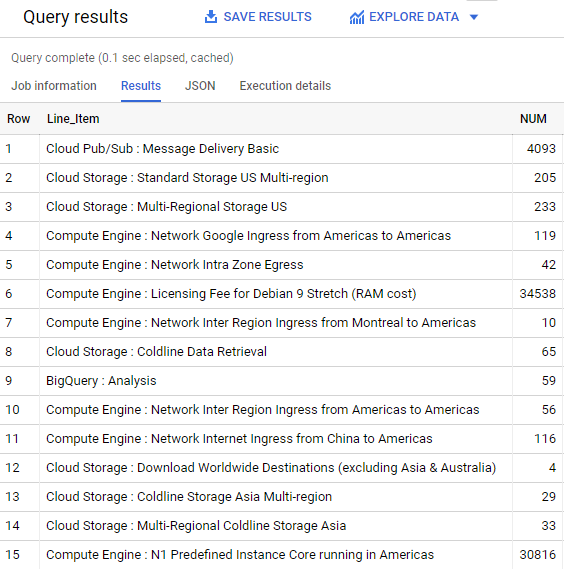Image resolution: width=564 pixels, height=569 pixels.
Task: Click the value 10 in NUM column
Action: pyautogui.click(x=548, y=323)
